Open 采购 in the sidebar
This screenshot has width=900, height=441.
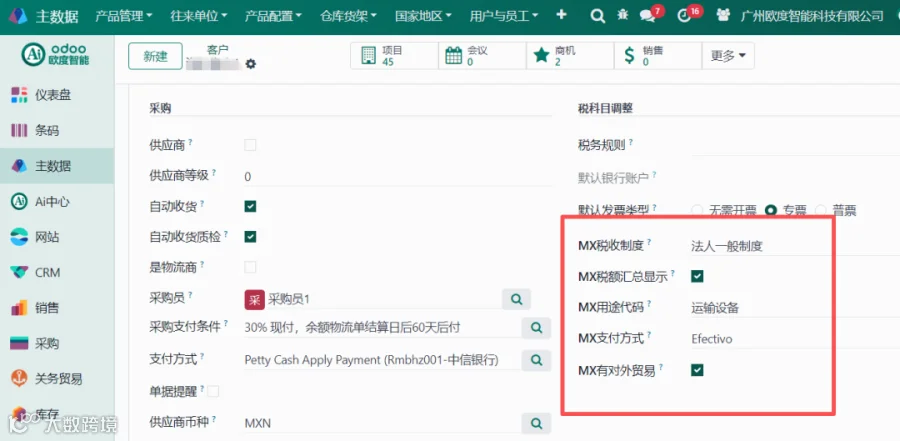57,344
